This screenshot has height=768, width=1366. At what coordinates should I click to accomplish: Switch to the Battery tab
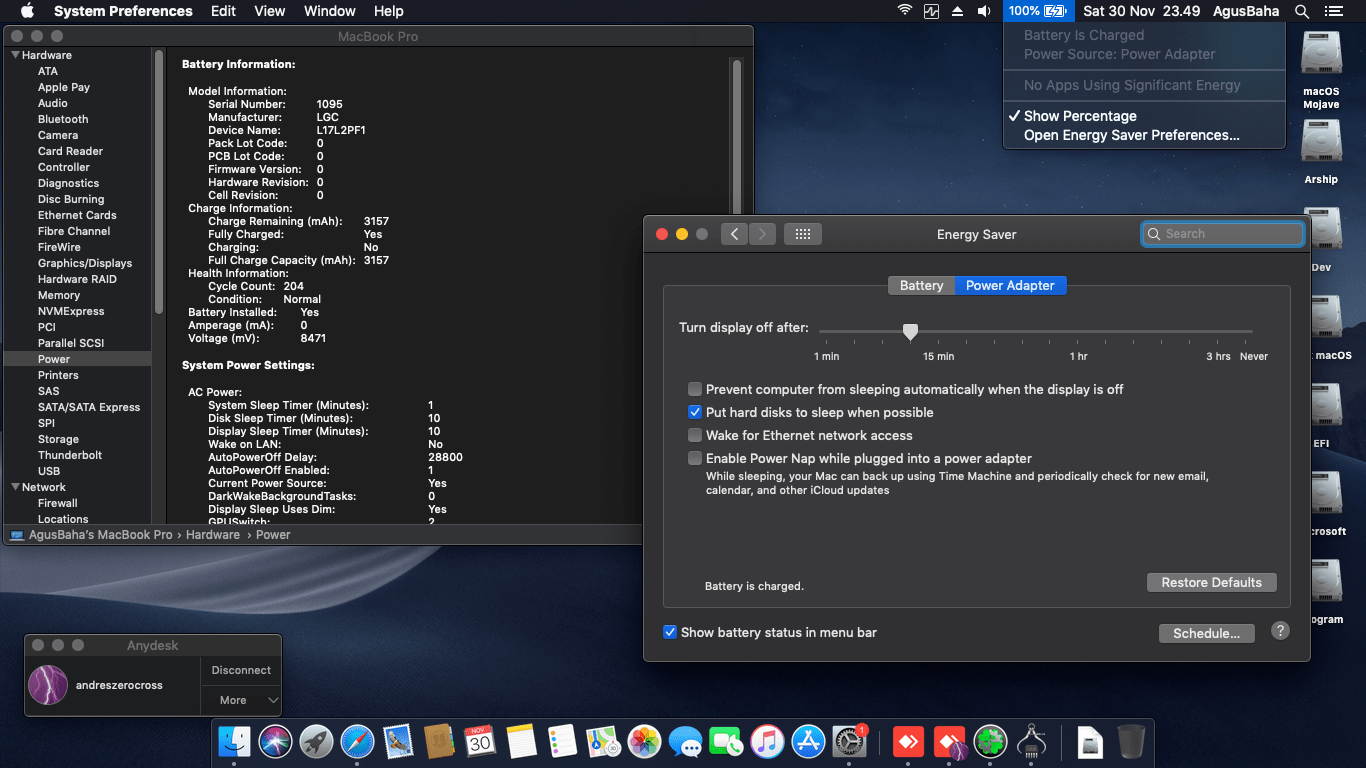(x=921, y=285)
